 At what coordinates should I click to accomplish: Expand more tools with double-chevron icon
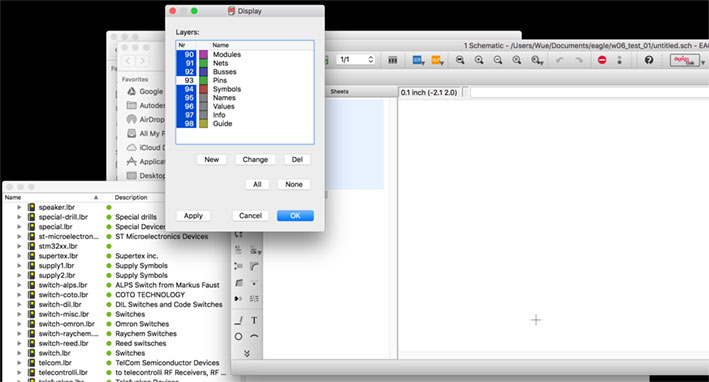click(247, 354)
